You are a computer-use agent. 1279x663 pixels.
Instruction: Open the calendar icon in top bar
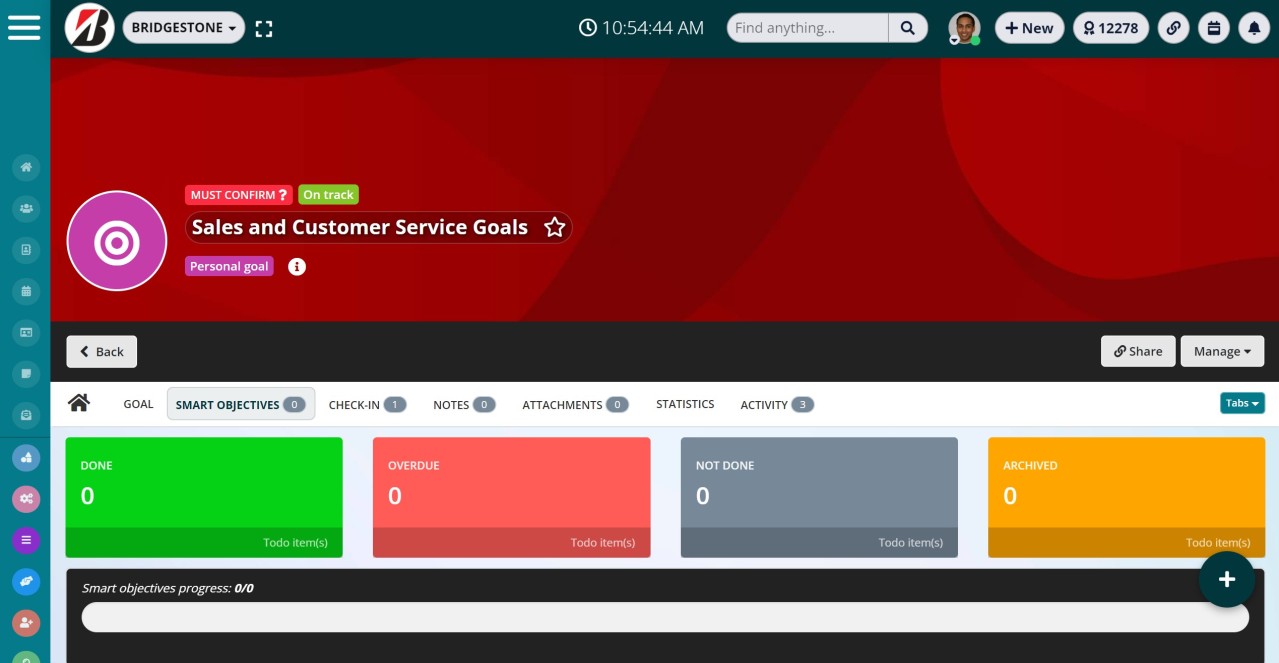(x=1214, y=28)
